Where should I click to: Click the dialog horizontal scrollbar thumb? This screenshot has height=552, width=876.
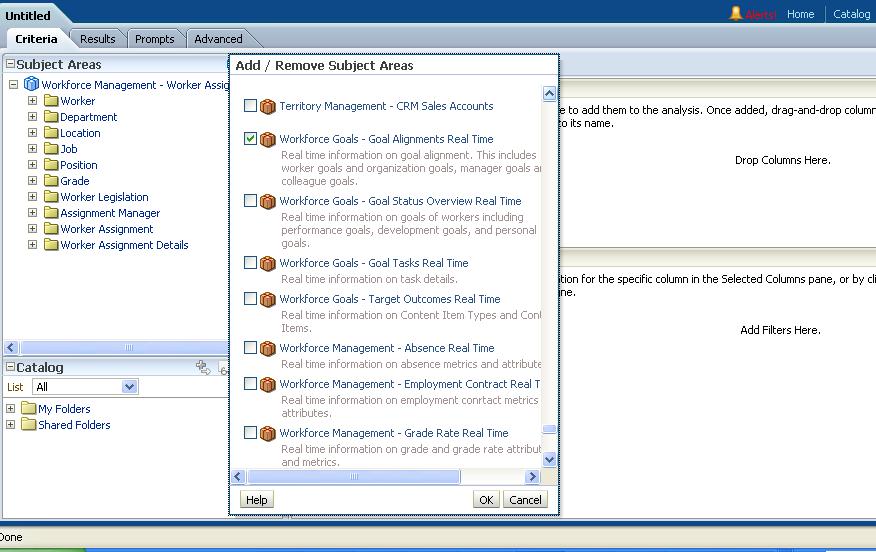[x=354, y=477]
